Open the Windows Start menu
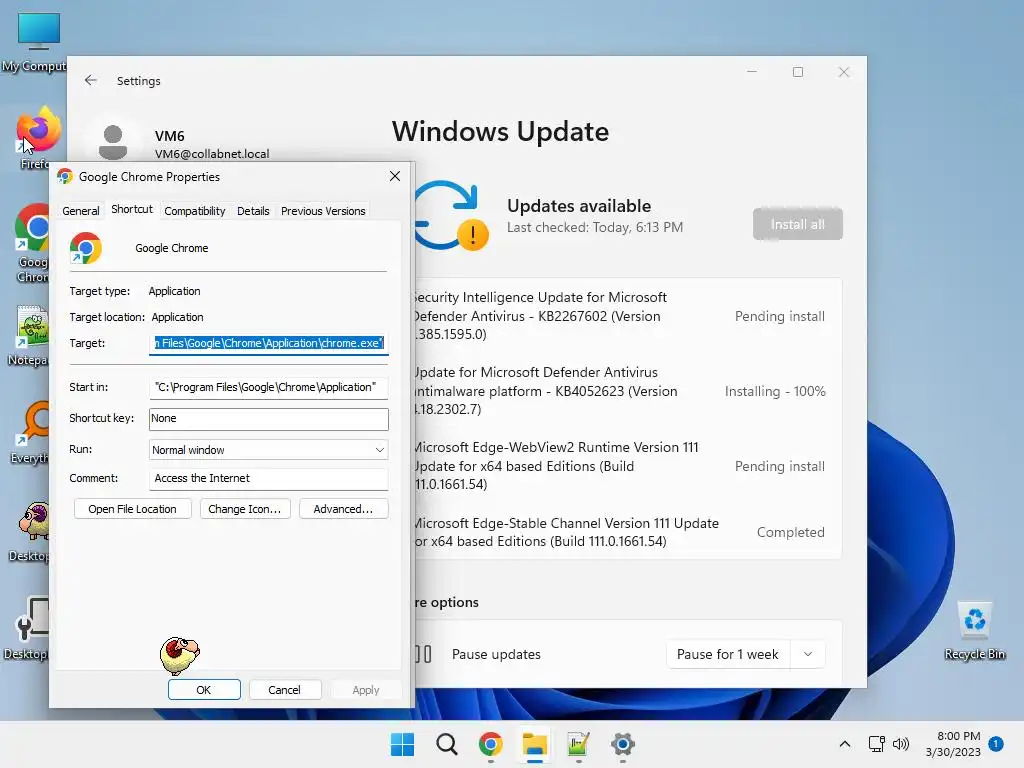The image size is (1024, 768). pyautogui.click(x=402, y=744)
